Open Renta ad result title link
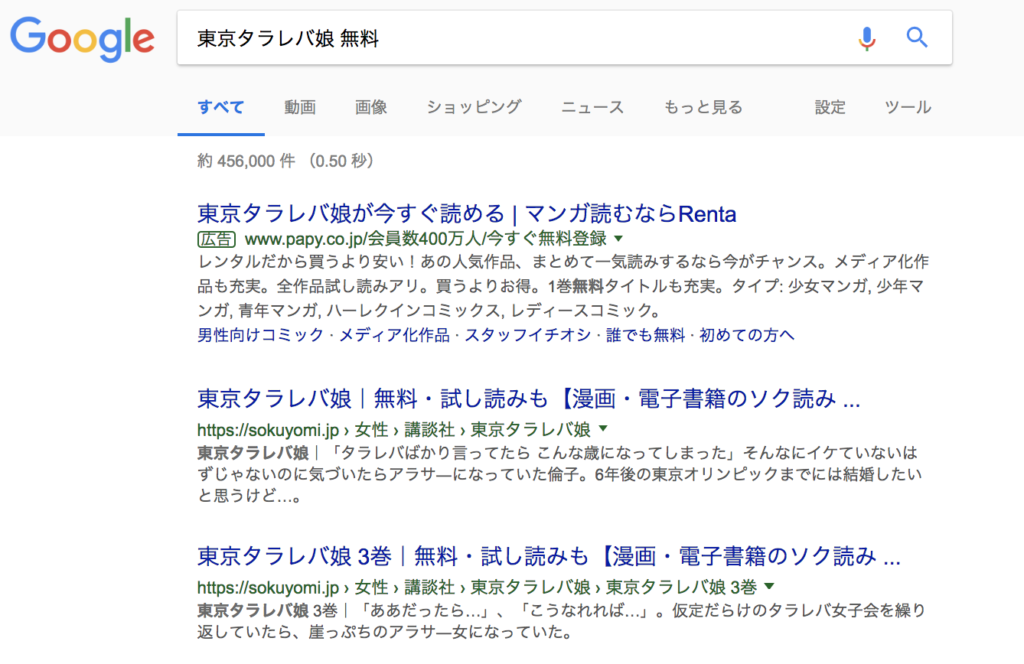The image size is (1024, 664). coord(467,213)
